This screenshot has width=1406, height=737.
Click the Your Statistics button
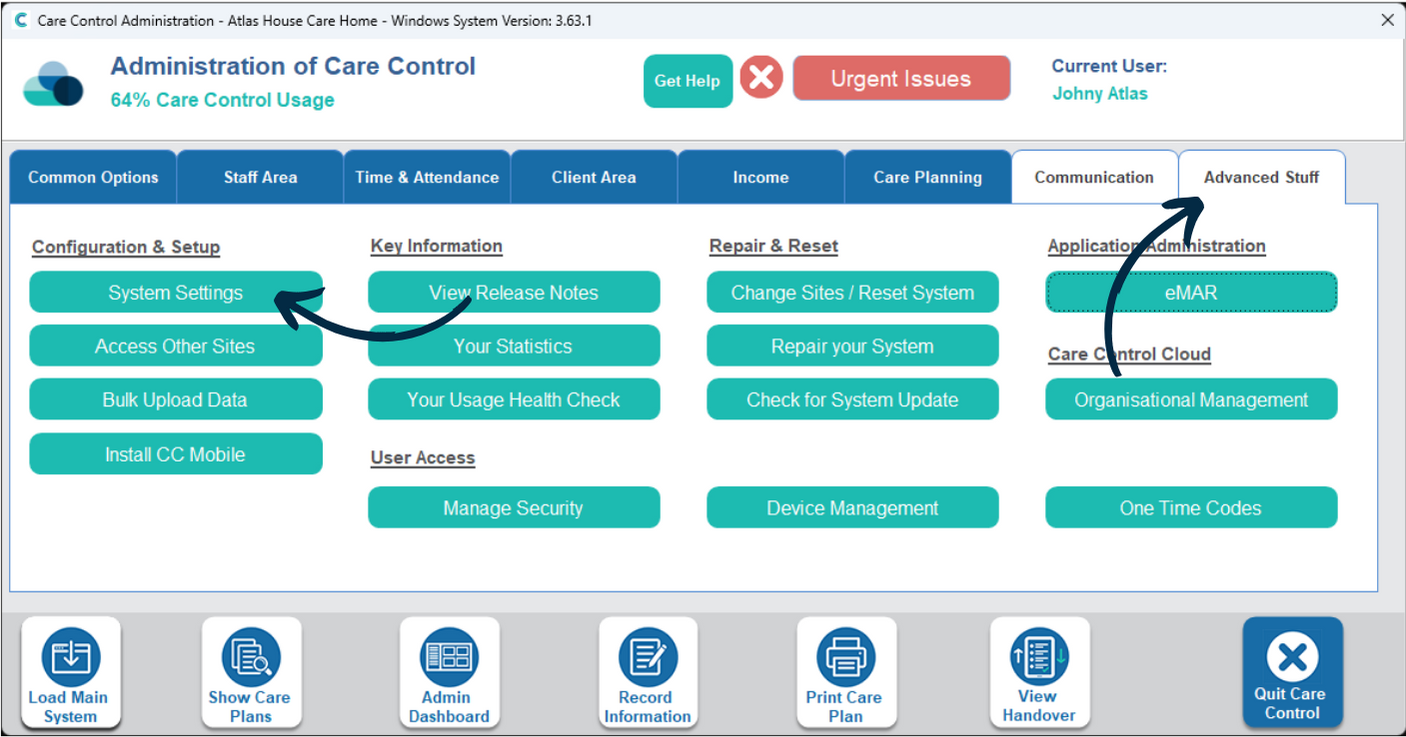pyautogui.click(x=514, y=346)
